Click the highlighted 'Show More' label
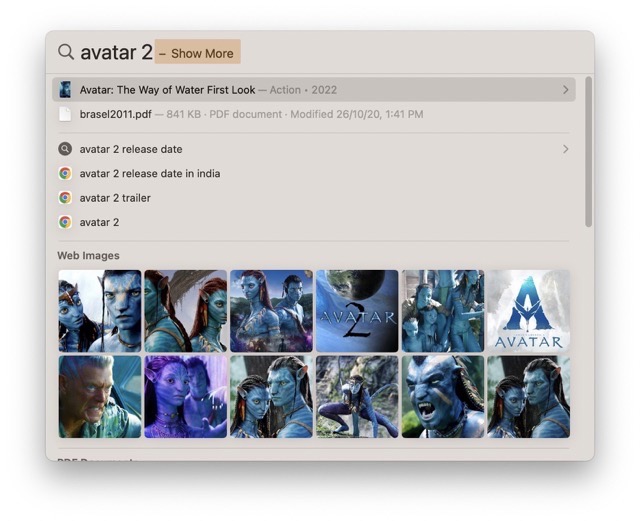Viewport: 640px width, 521px height. (x=198, y=52)
